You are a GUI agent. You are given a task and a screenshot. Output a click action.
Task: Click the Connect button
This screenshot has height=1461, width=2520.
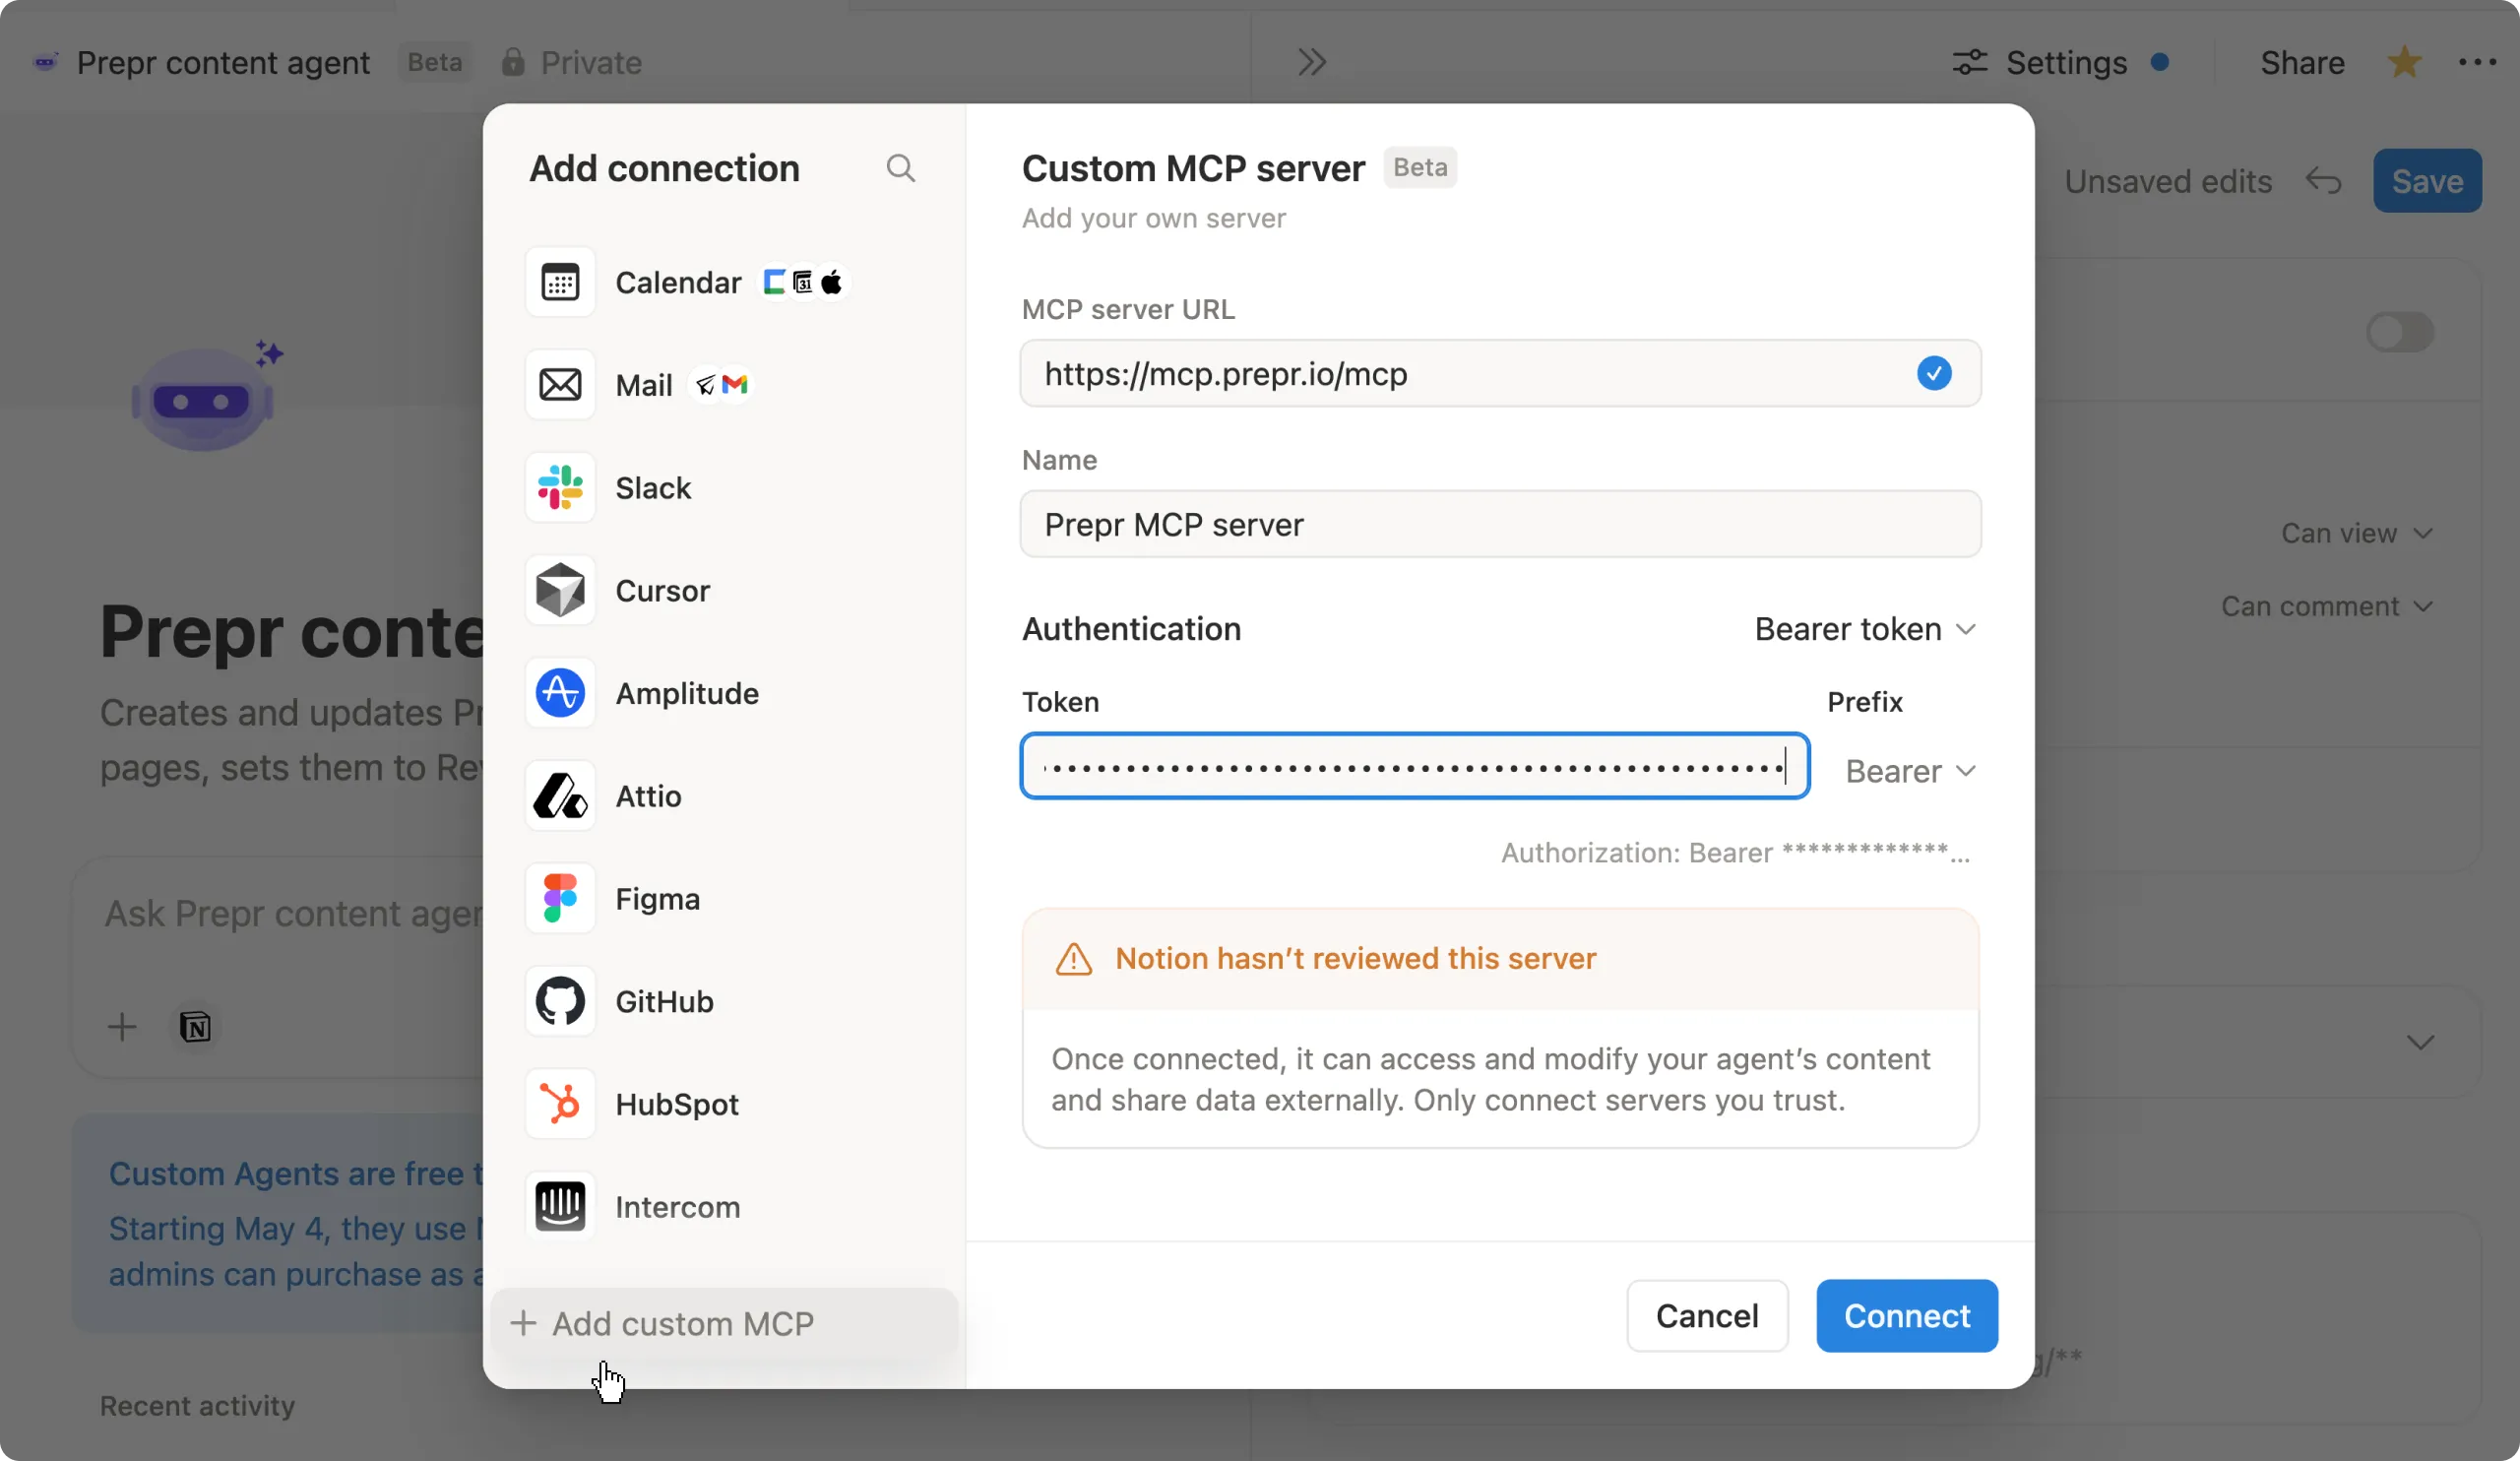pyautogui.click(x=1906, y=1315)
